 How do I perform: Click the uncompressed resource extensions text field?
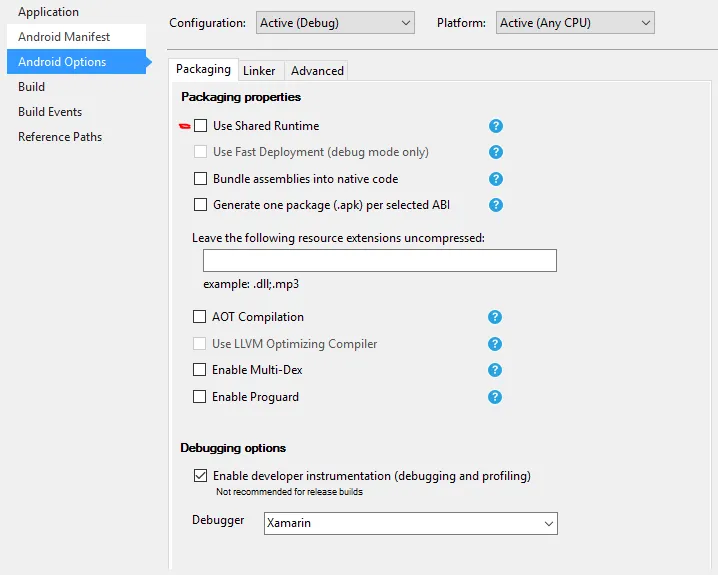[x=379, y=261]
